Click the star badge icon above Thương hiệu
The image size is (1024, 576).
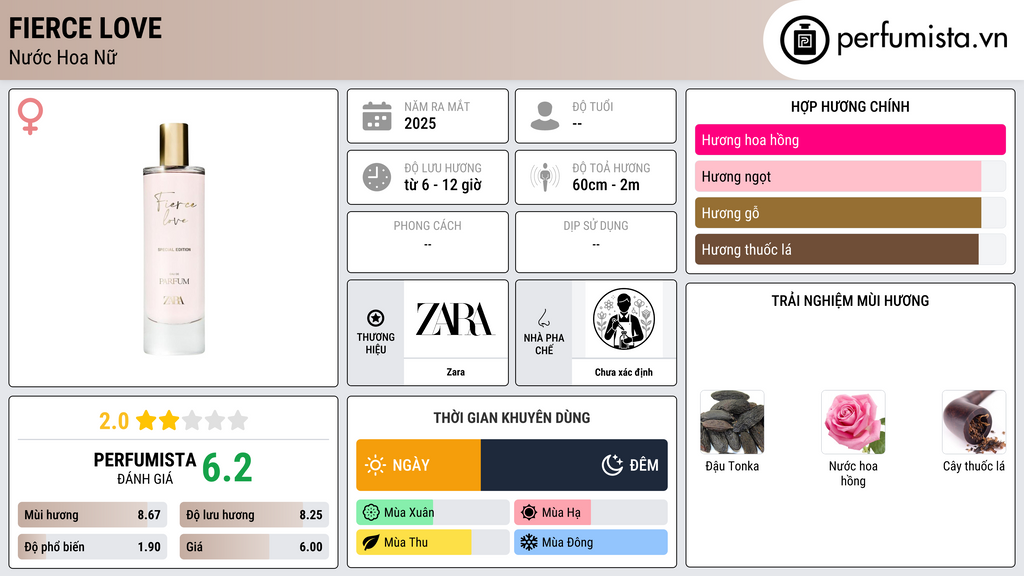[x=376, y=318]
